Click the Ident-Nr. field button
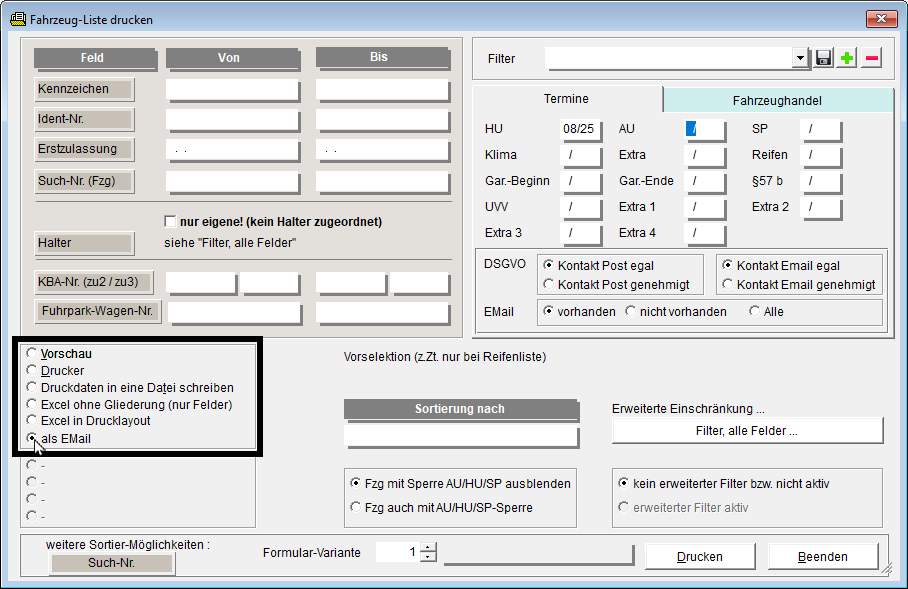 click(84, 119)
